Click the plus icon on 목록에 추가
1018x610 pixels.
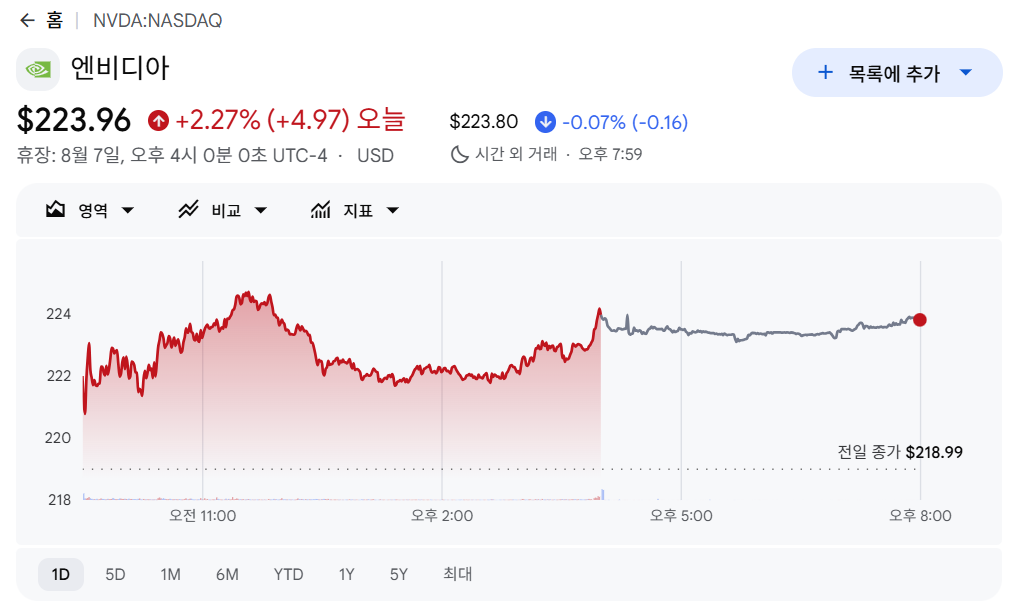[x=825, y=72]
